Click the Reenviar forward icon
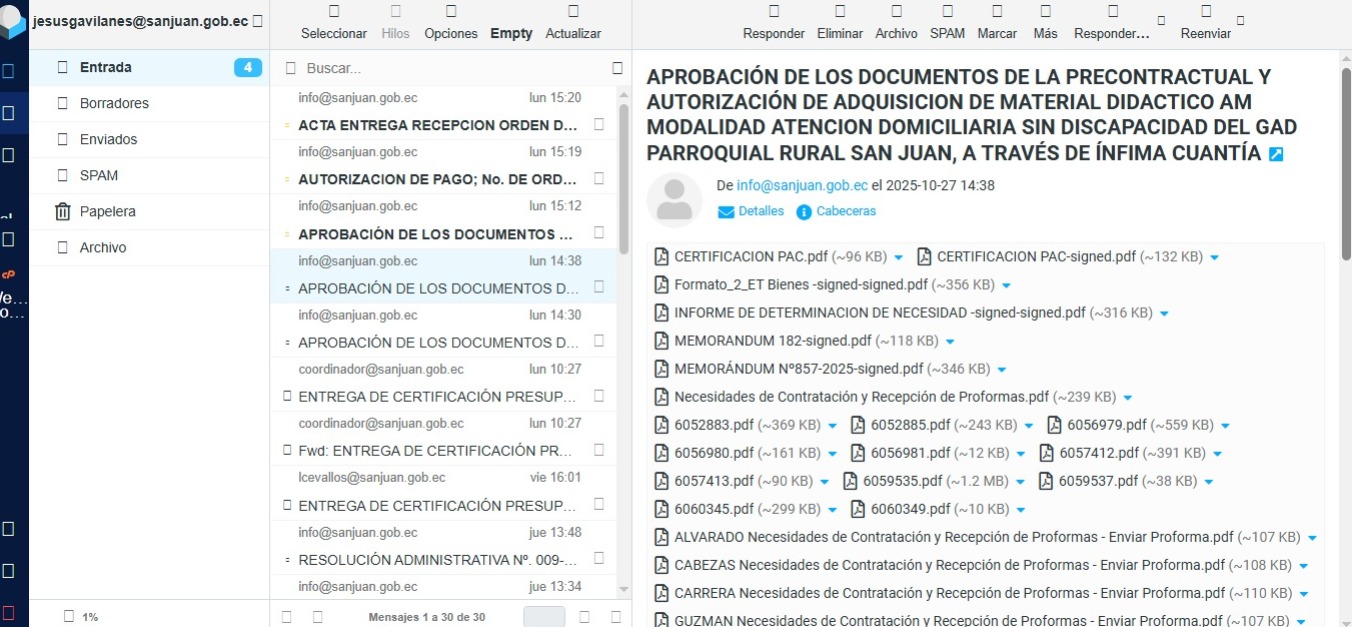The width and height of the screenshot is (1352, 627). (1205, 12)
